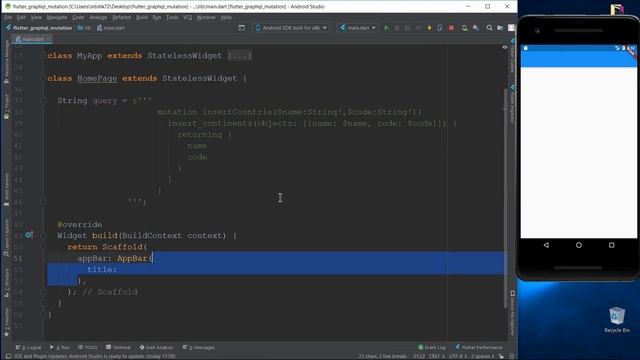
Task: Change the CRLF line separator setting
Action: tap(437, 356)
